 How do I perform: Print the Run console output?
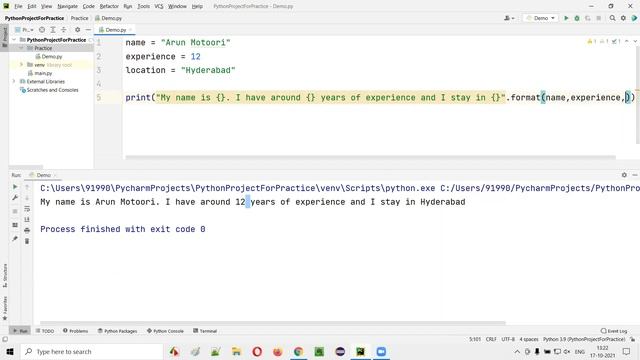click(x=27, y=231)
